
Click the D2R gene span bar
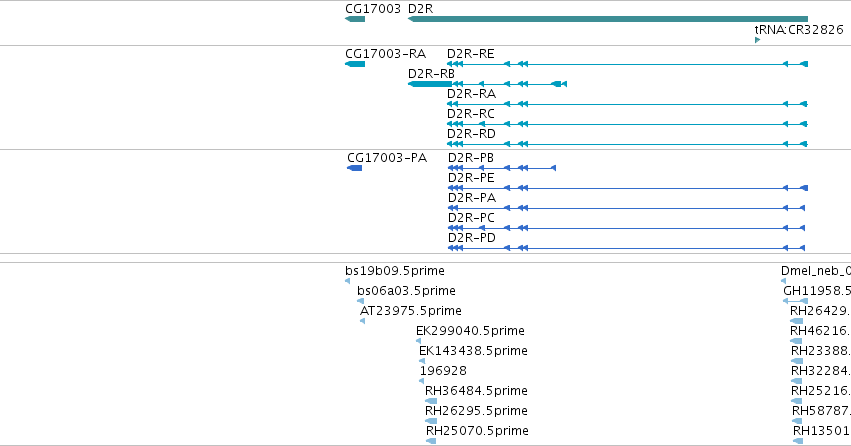coord(608,19)
